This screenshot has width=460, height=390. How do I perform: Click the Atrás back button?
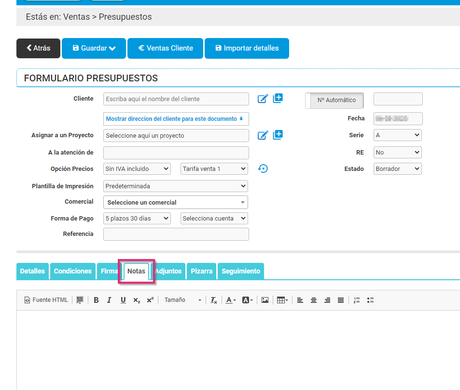click(38, 48)
